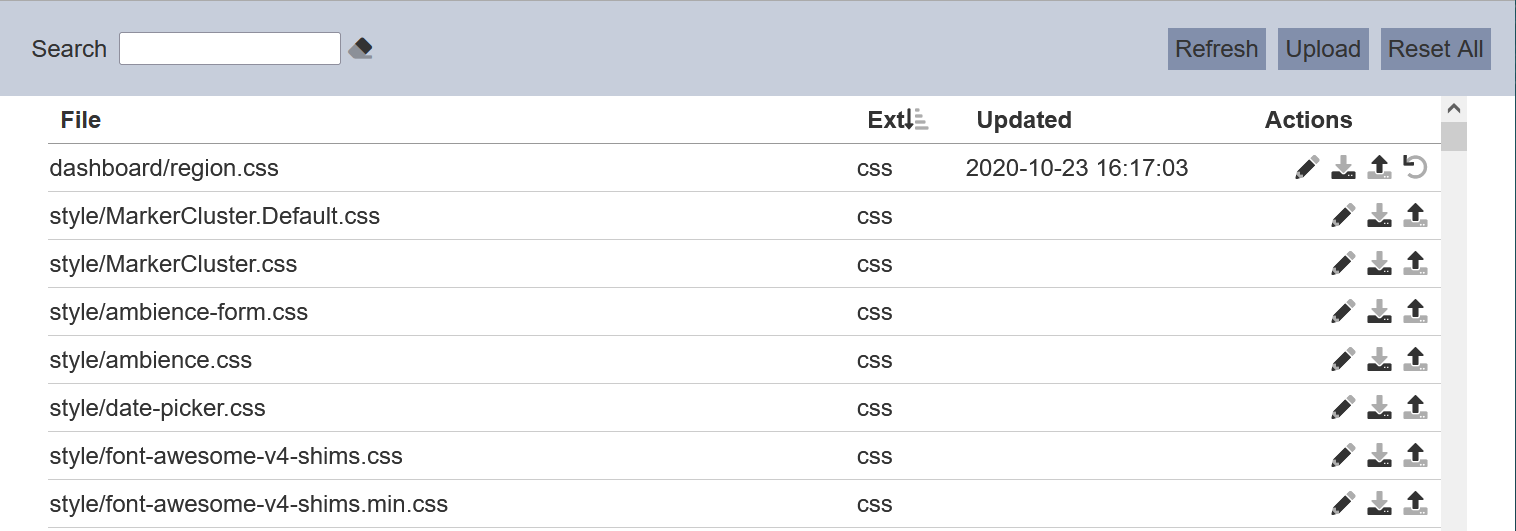The width and height of the screenshot is (1516, 531).
Task: Sort table by File column header
Action: (x=81, y=120)
